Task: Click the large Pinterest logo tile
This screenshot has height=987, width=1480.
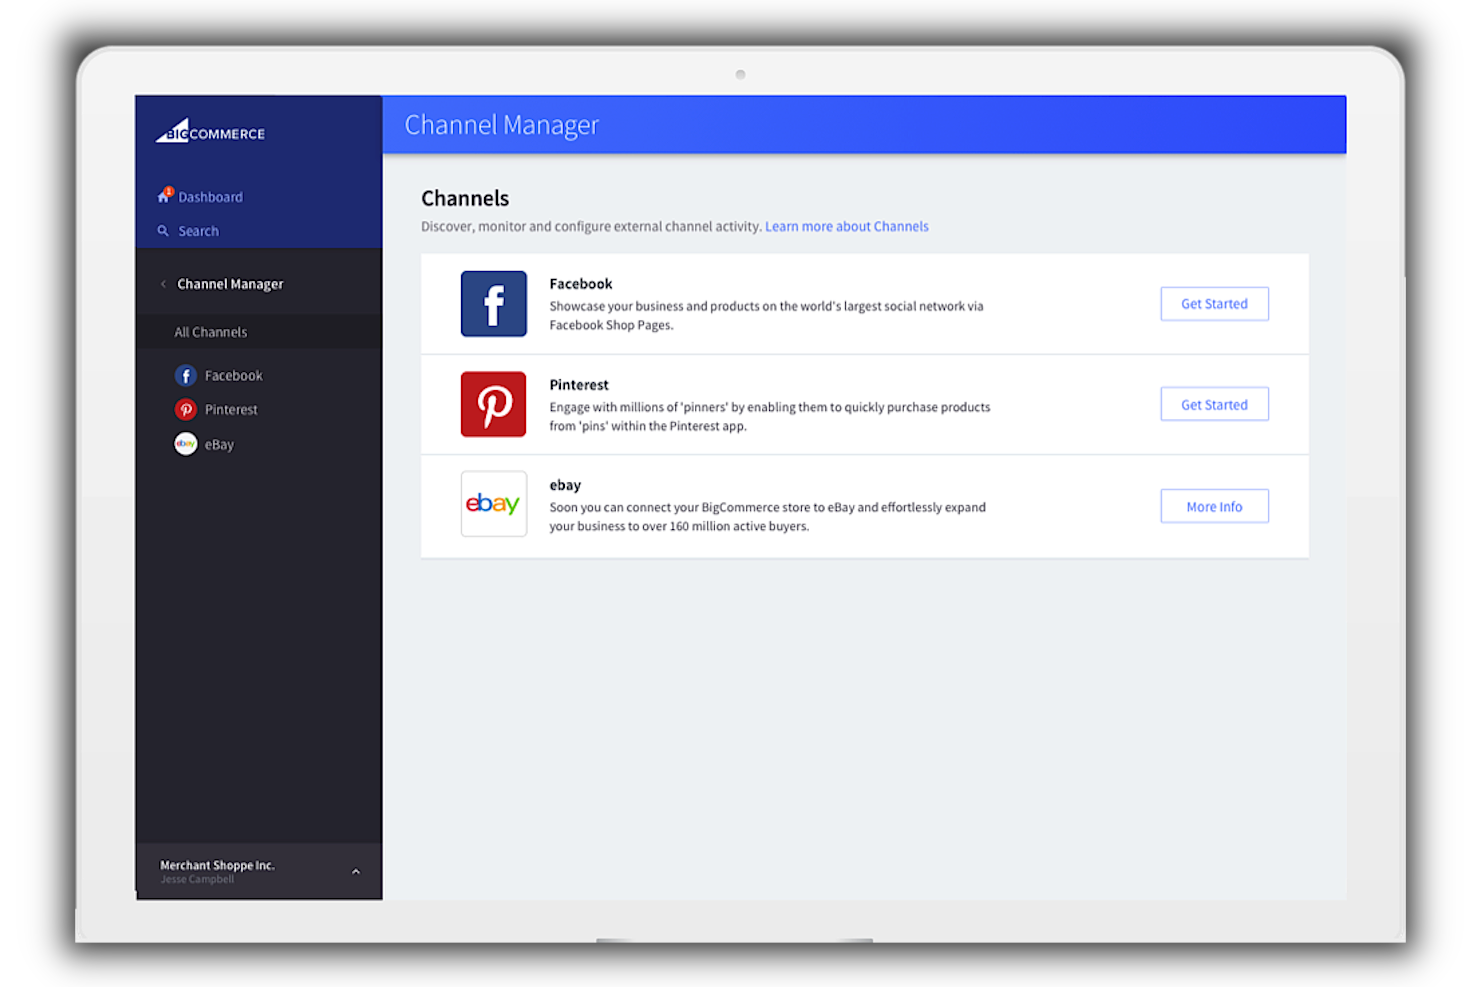Action: point(493,404)
